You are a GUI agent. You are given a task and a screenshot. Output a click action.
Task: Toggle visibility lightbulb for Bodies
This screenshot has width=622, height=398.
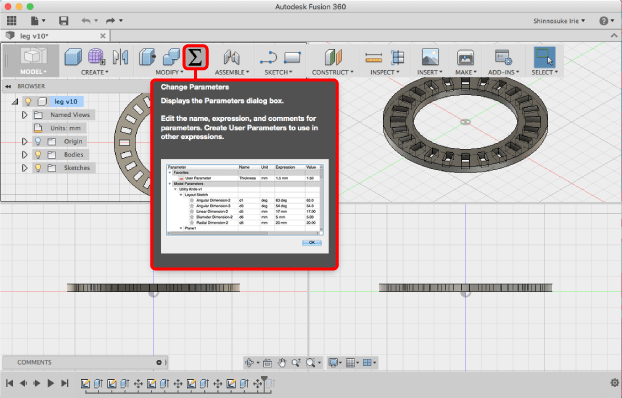[x=38, y=154]
